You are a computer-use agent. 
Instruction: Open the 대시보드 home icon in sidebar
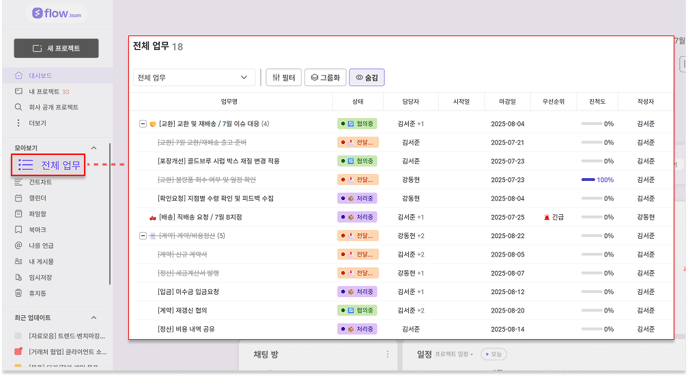pos(18,75)
